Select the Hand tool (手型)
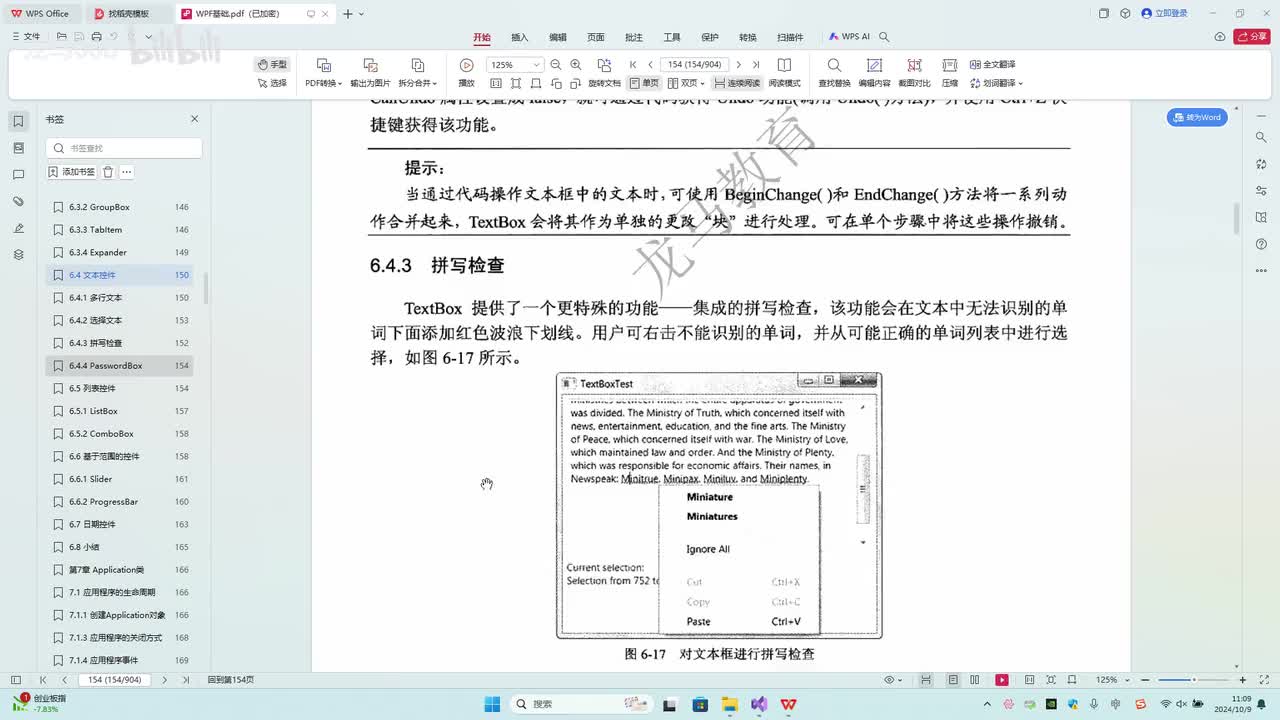1280x720 pixels. pyautogui.click(x=272, y=64)
